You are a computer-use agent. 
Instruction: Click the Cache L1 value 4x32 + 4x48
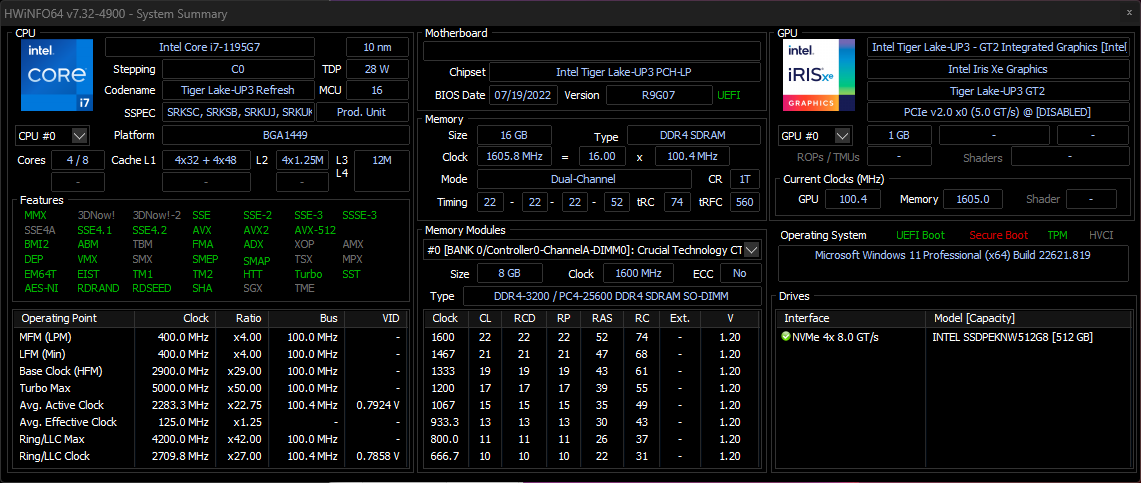206,160
